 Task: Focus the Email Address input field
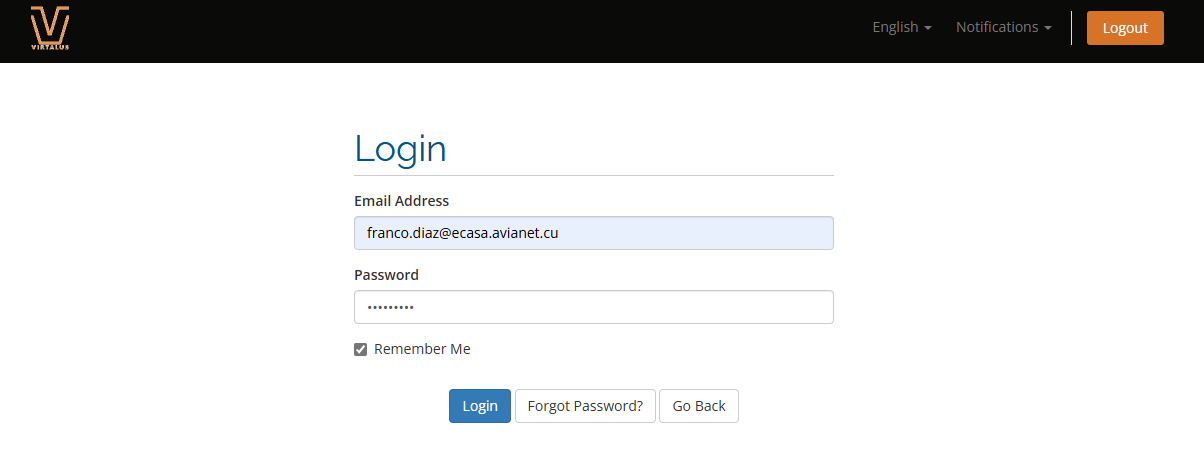pos(593,233)
